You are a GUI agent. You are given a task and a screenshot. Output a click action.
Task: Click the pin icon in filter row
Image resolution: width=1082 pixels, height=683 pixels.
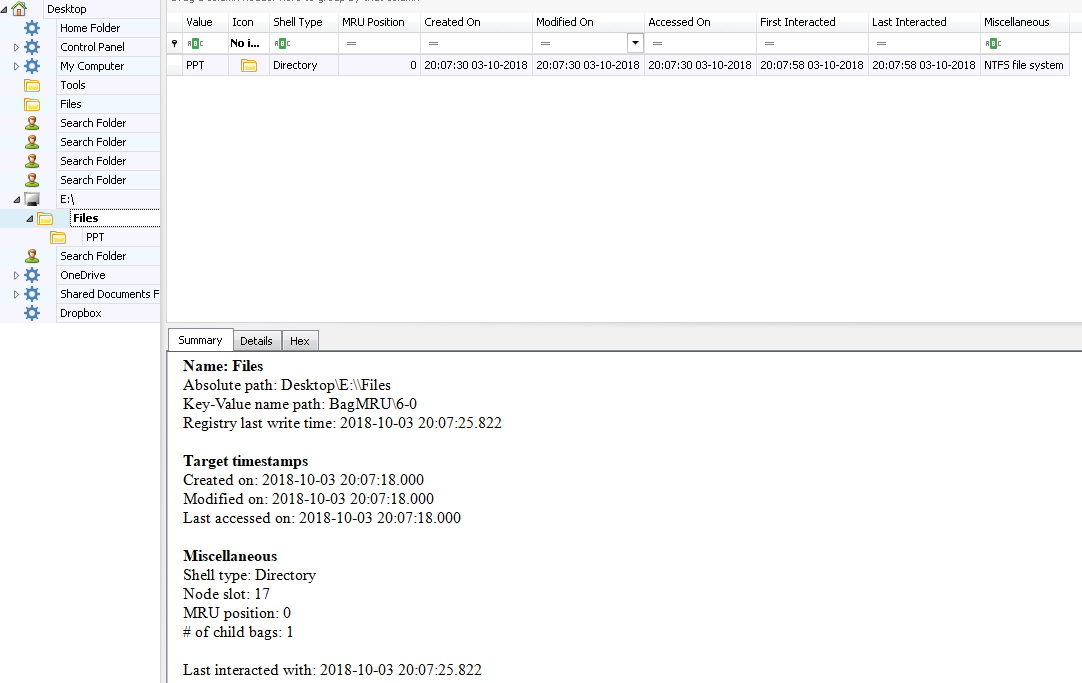[174, 43]
